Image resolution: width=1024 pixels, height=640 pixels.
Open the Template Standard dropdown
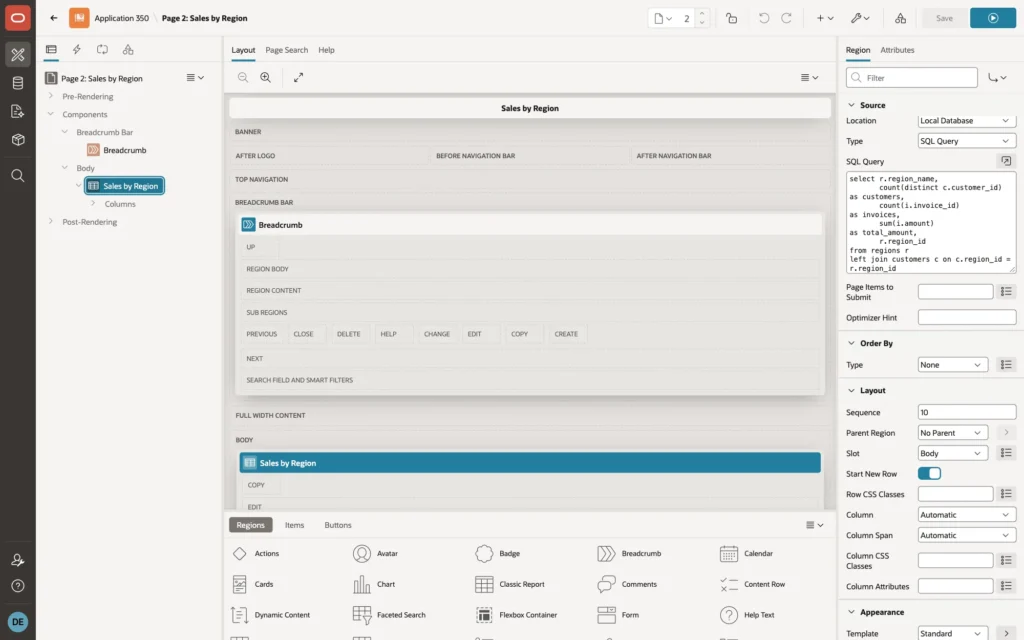pos(952,633)
